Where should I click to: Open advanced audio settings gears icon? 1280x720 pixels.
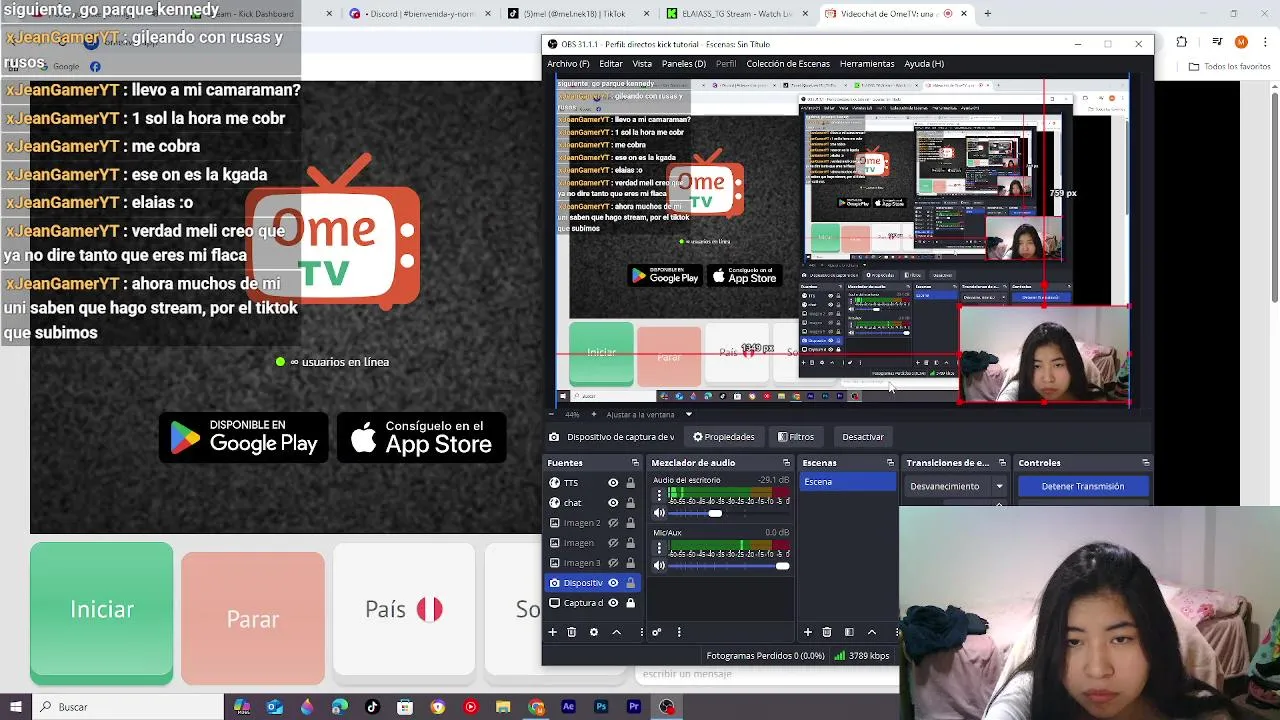(656, 632)
